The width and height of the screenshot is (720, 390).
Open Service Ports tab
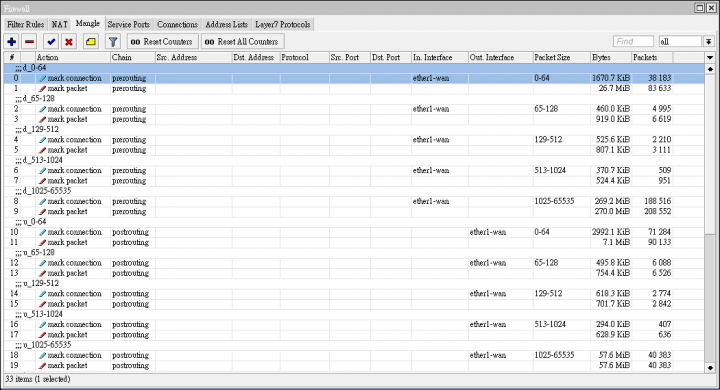129,24
